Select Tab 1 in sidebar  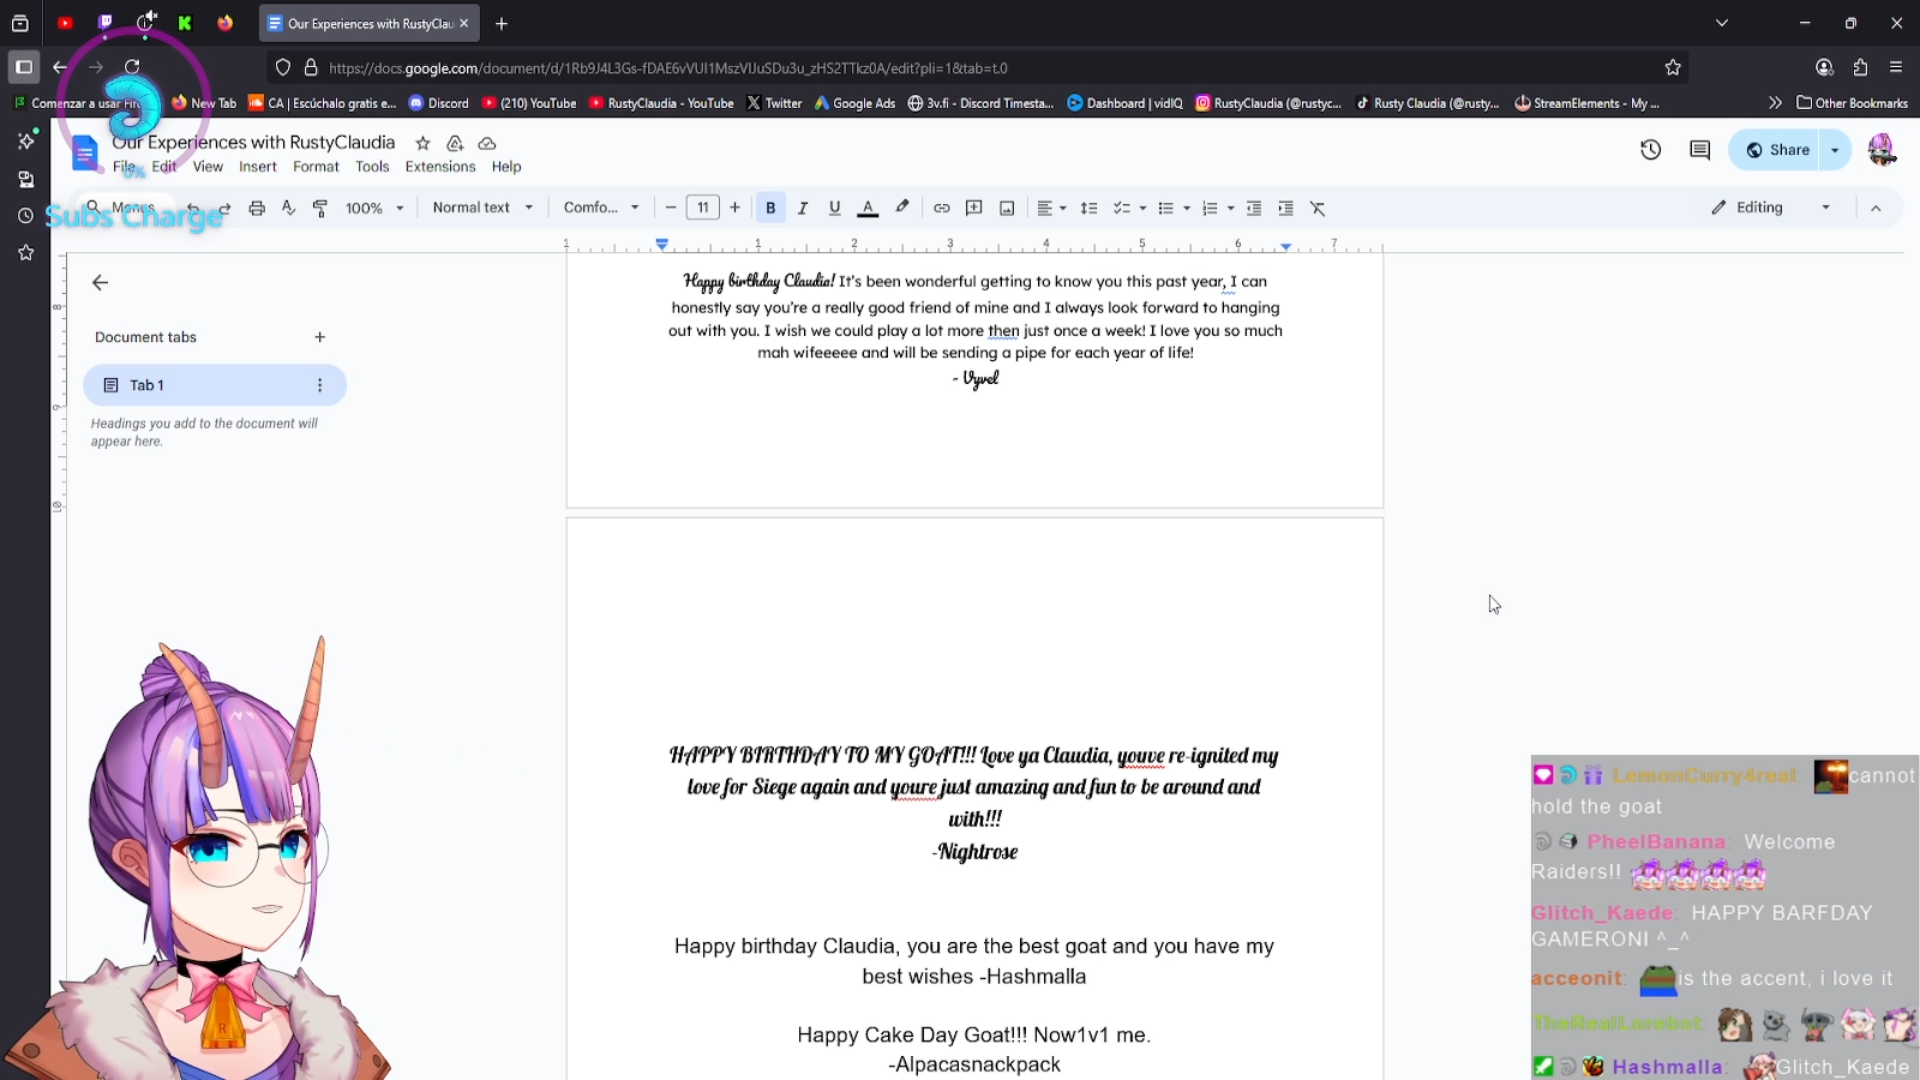pyautogui.click(x=215, y=385)
